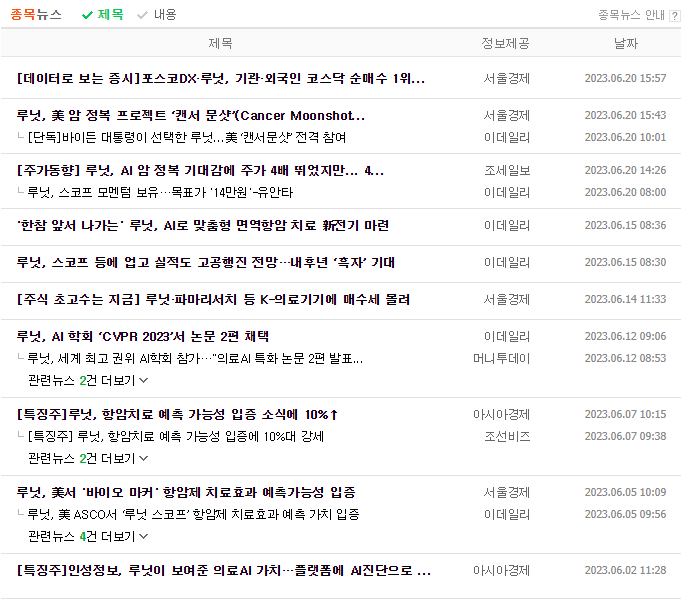This screenshot has width=693, height=605.
Task: Open article [특징주]루닛 항암치료 입증 소식에 10%↑
Action: coord(177,415)
